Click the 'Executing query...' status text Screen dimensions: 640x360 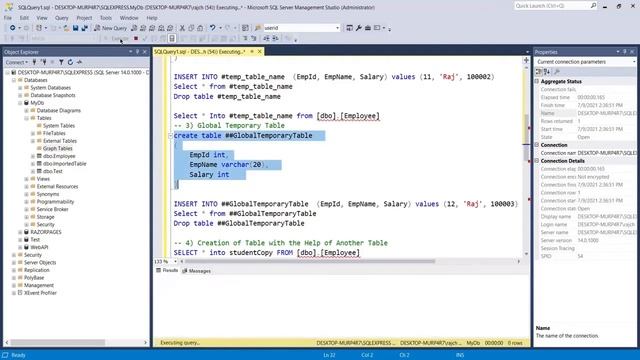180,343
